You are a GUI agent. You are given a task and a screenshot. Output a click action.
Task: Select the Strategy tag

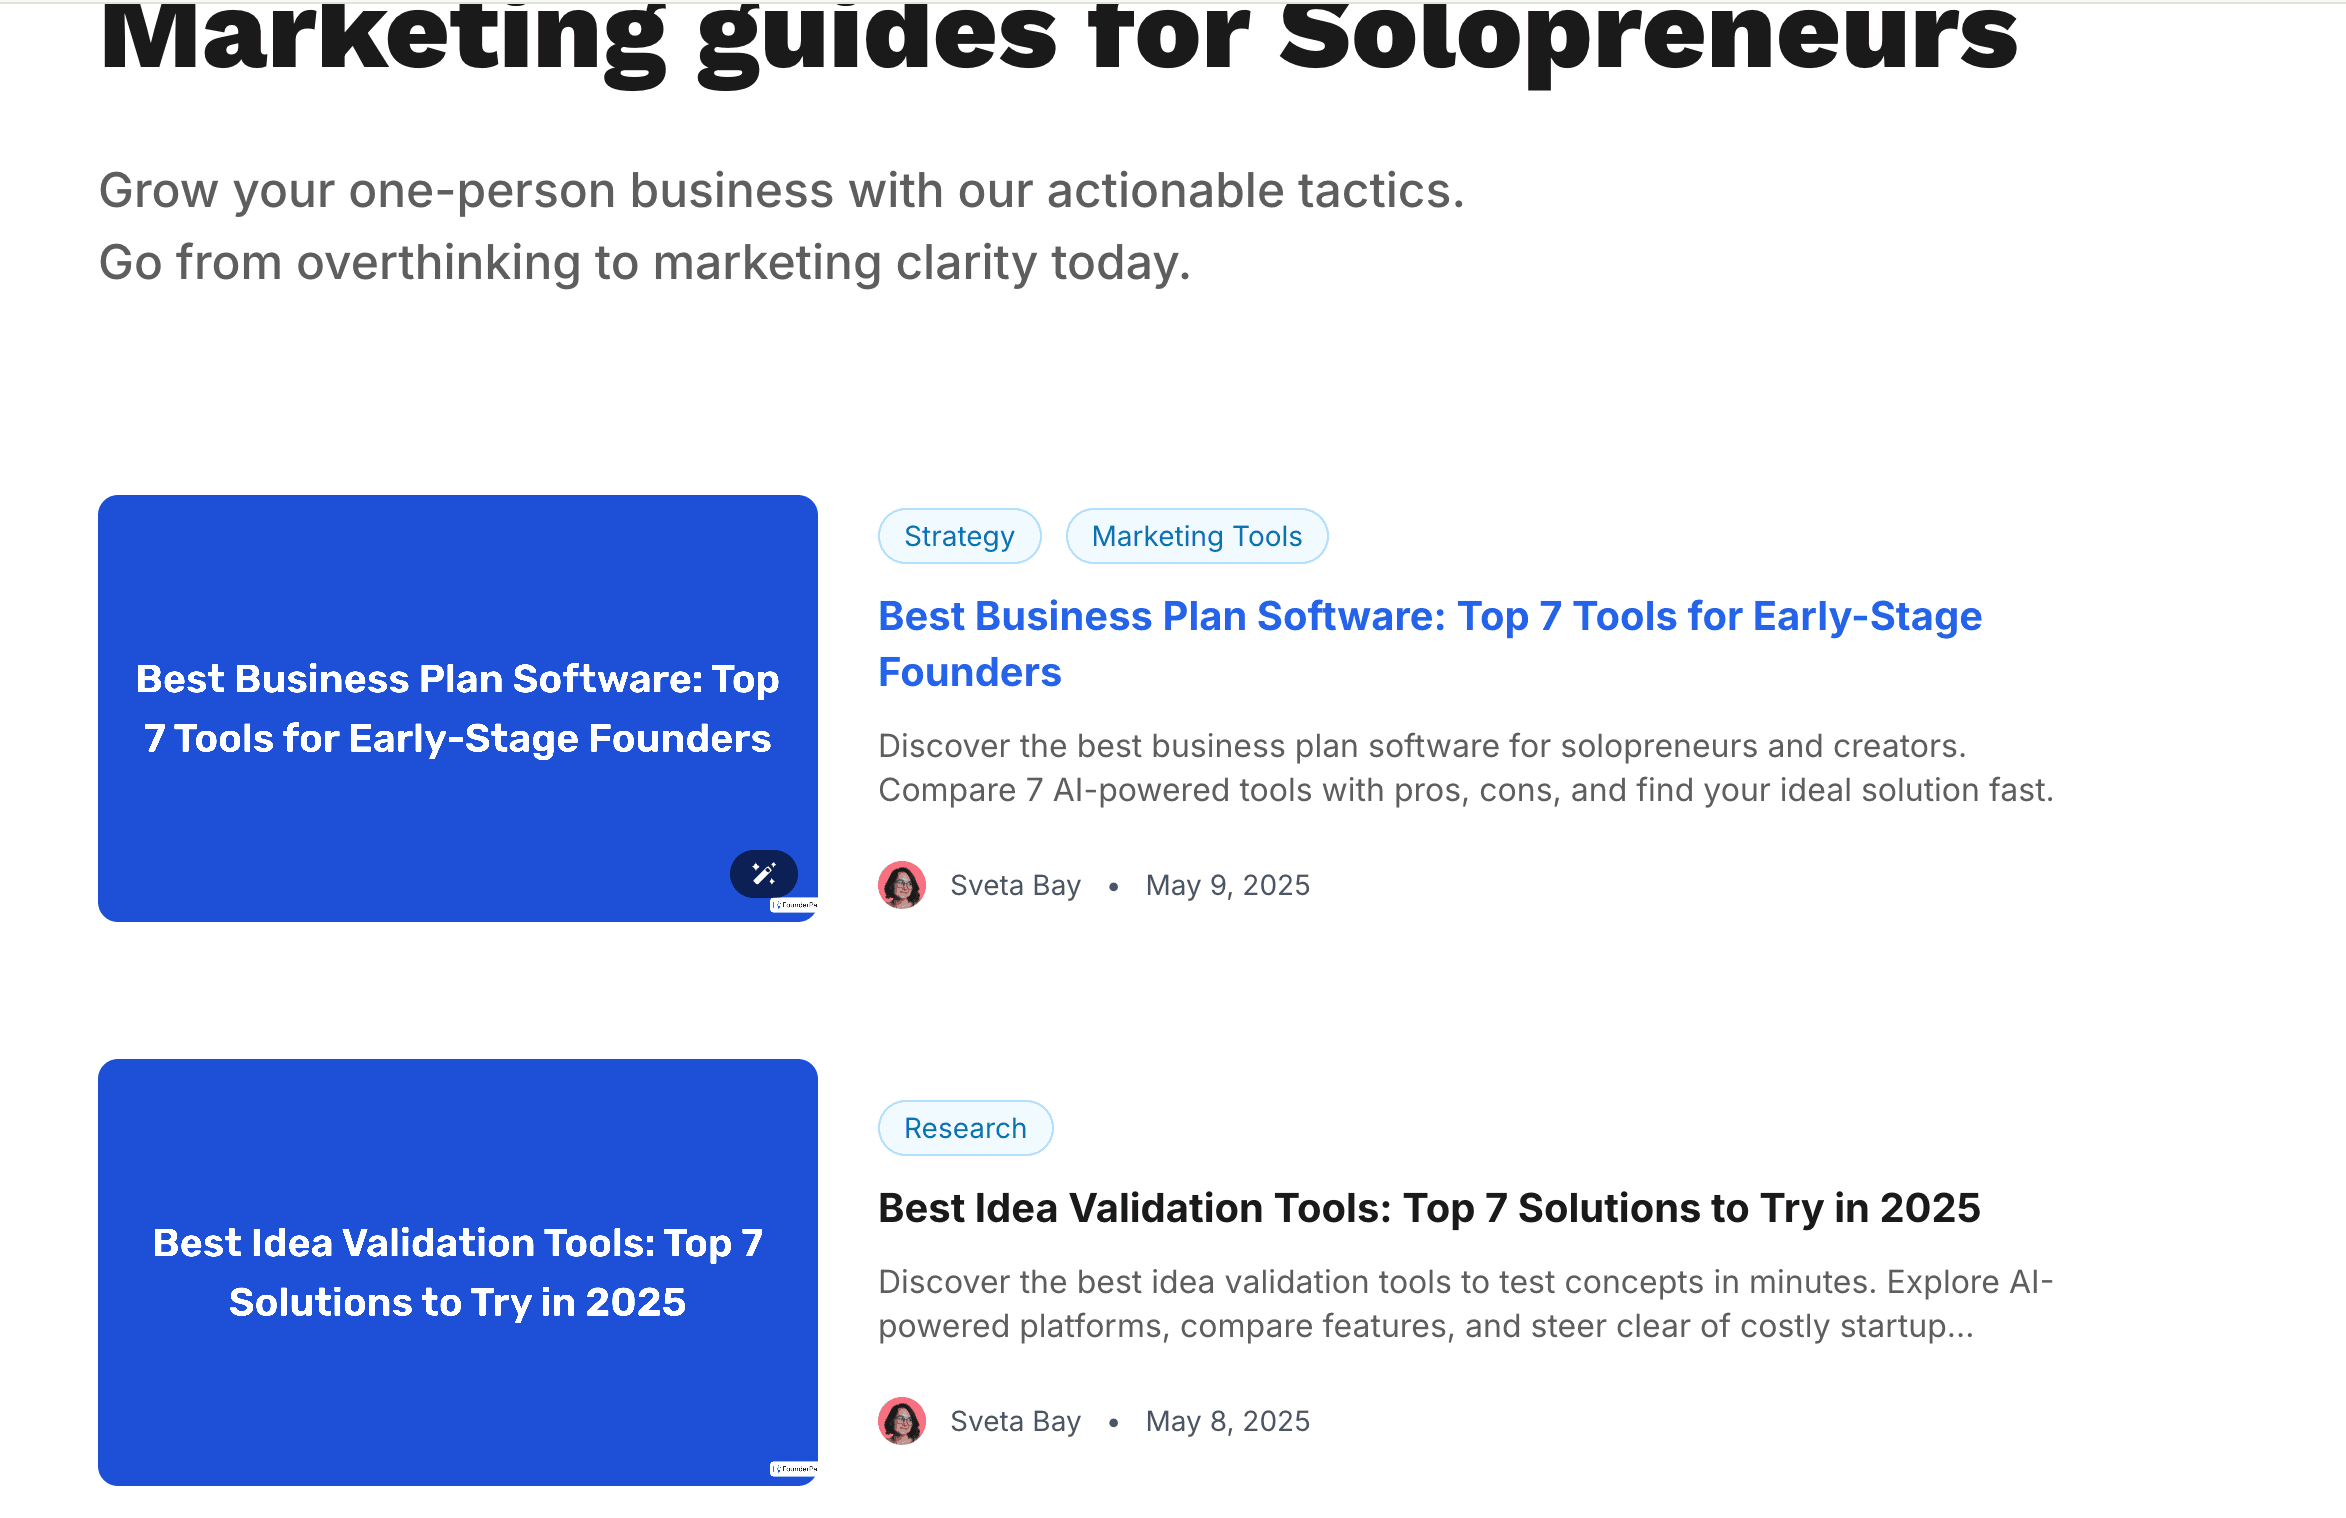(x=960, y=536)
